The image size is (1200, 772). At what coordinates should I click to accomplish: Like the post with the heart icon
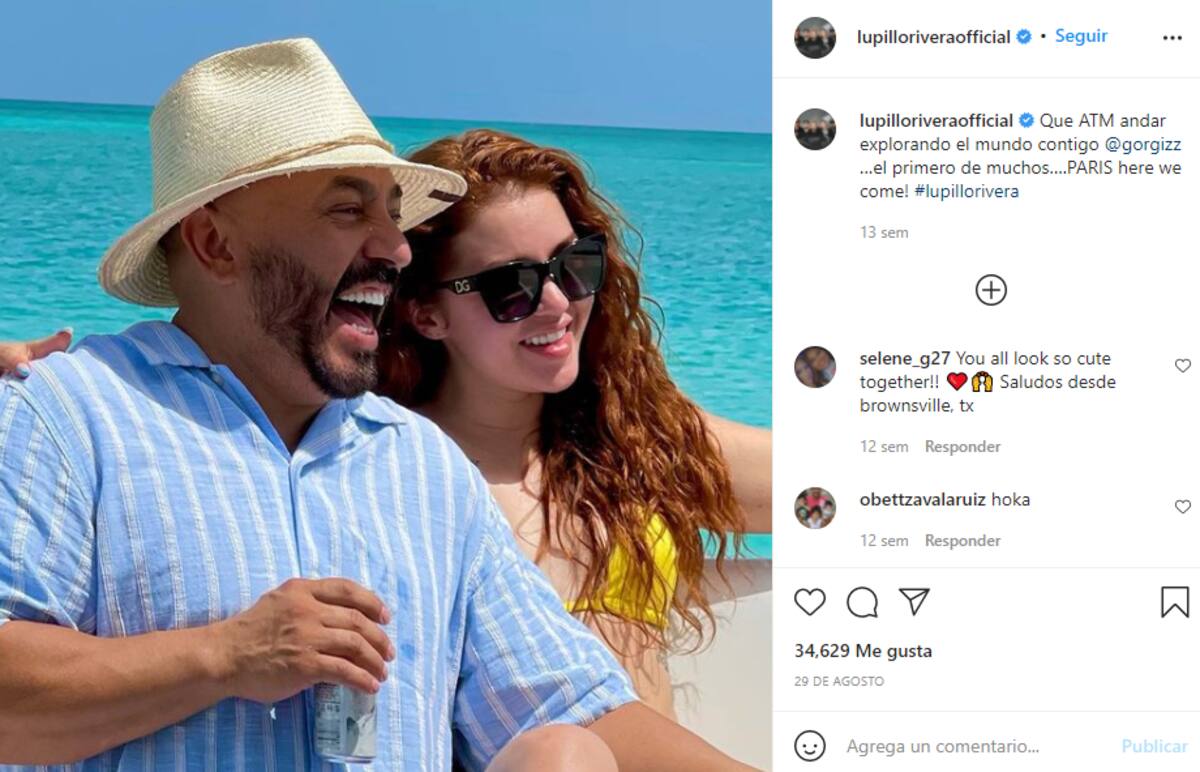pyautogui.click(x=810, y=601)
